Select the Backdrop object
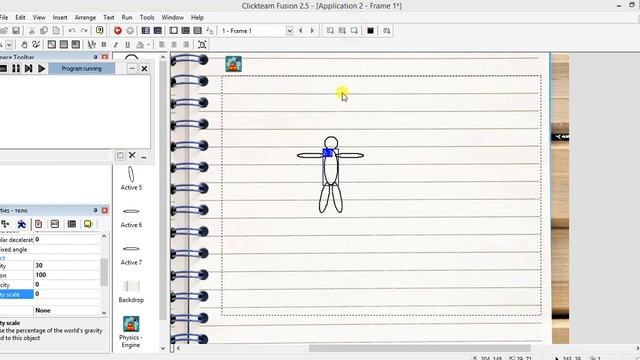Image resolution: width=640 pixels, height=360 pixels. pos(131,291)
